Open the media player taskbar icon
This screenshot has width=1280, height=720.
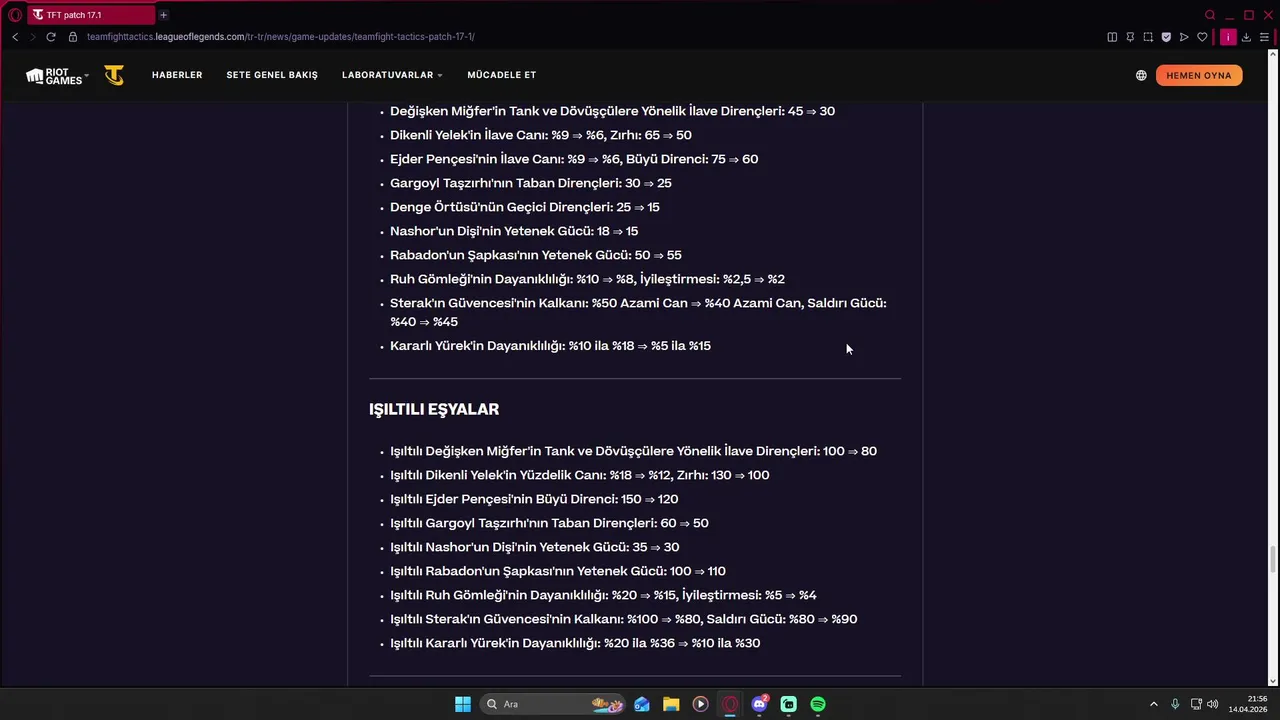700,704
